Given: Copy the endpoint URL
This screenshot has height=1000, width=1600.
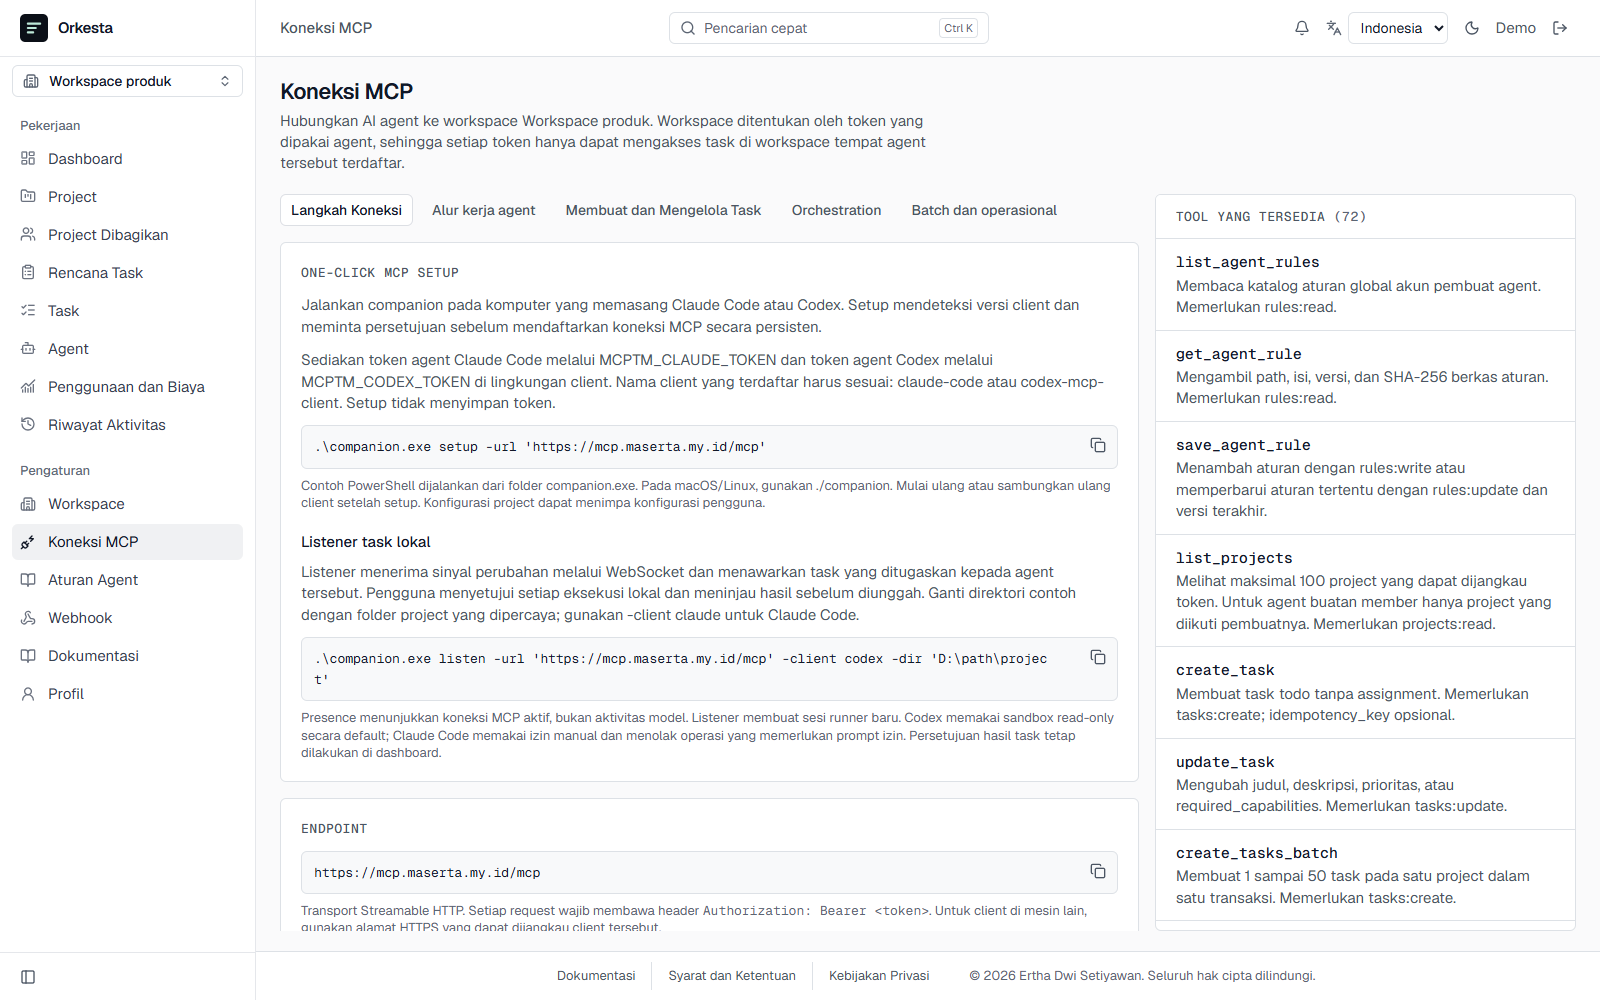Looking at the screenshot, I should [1098, 871].
